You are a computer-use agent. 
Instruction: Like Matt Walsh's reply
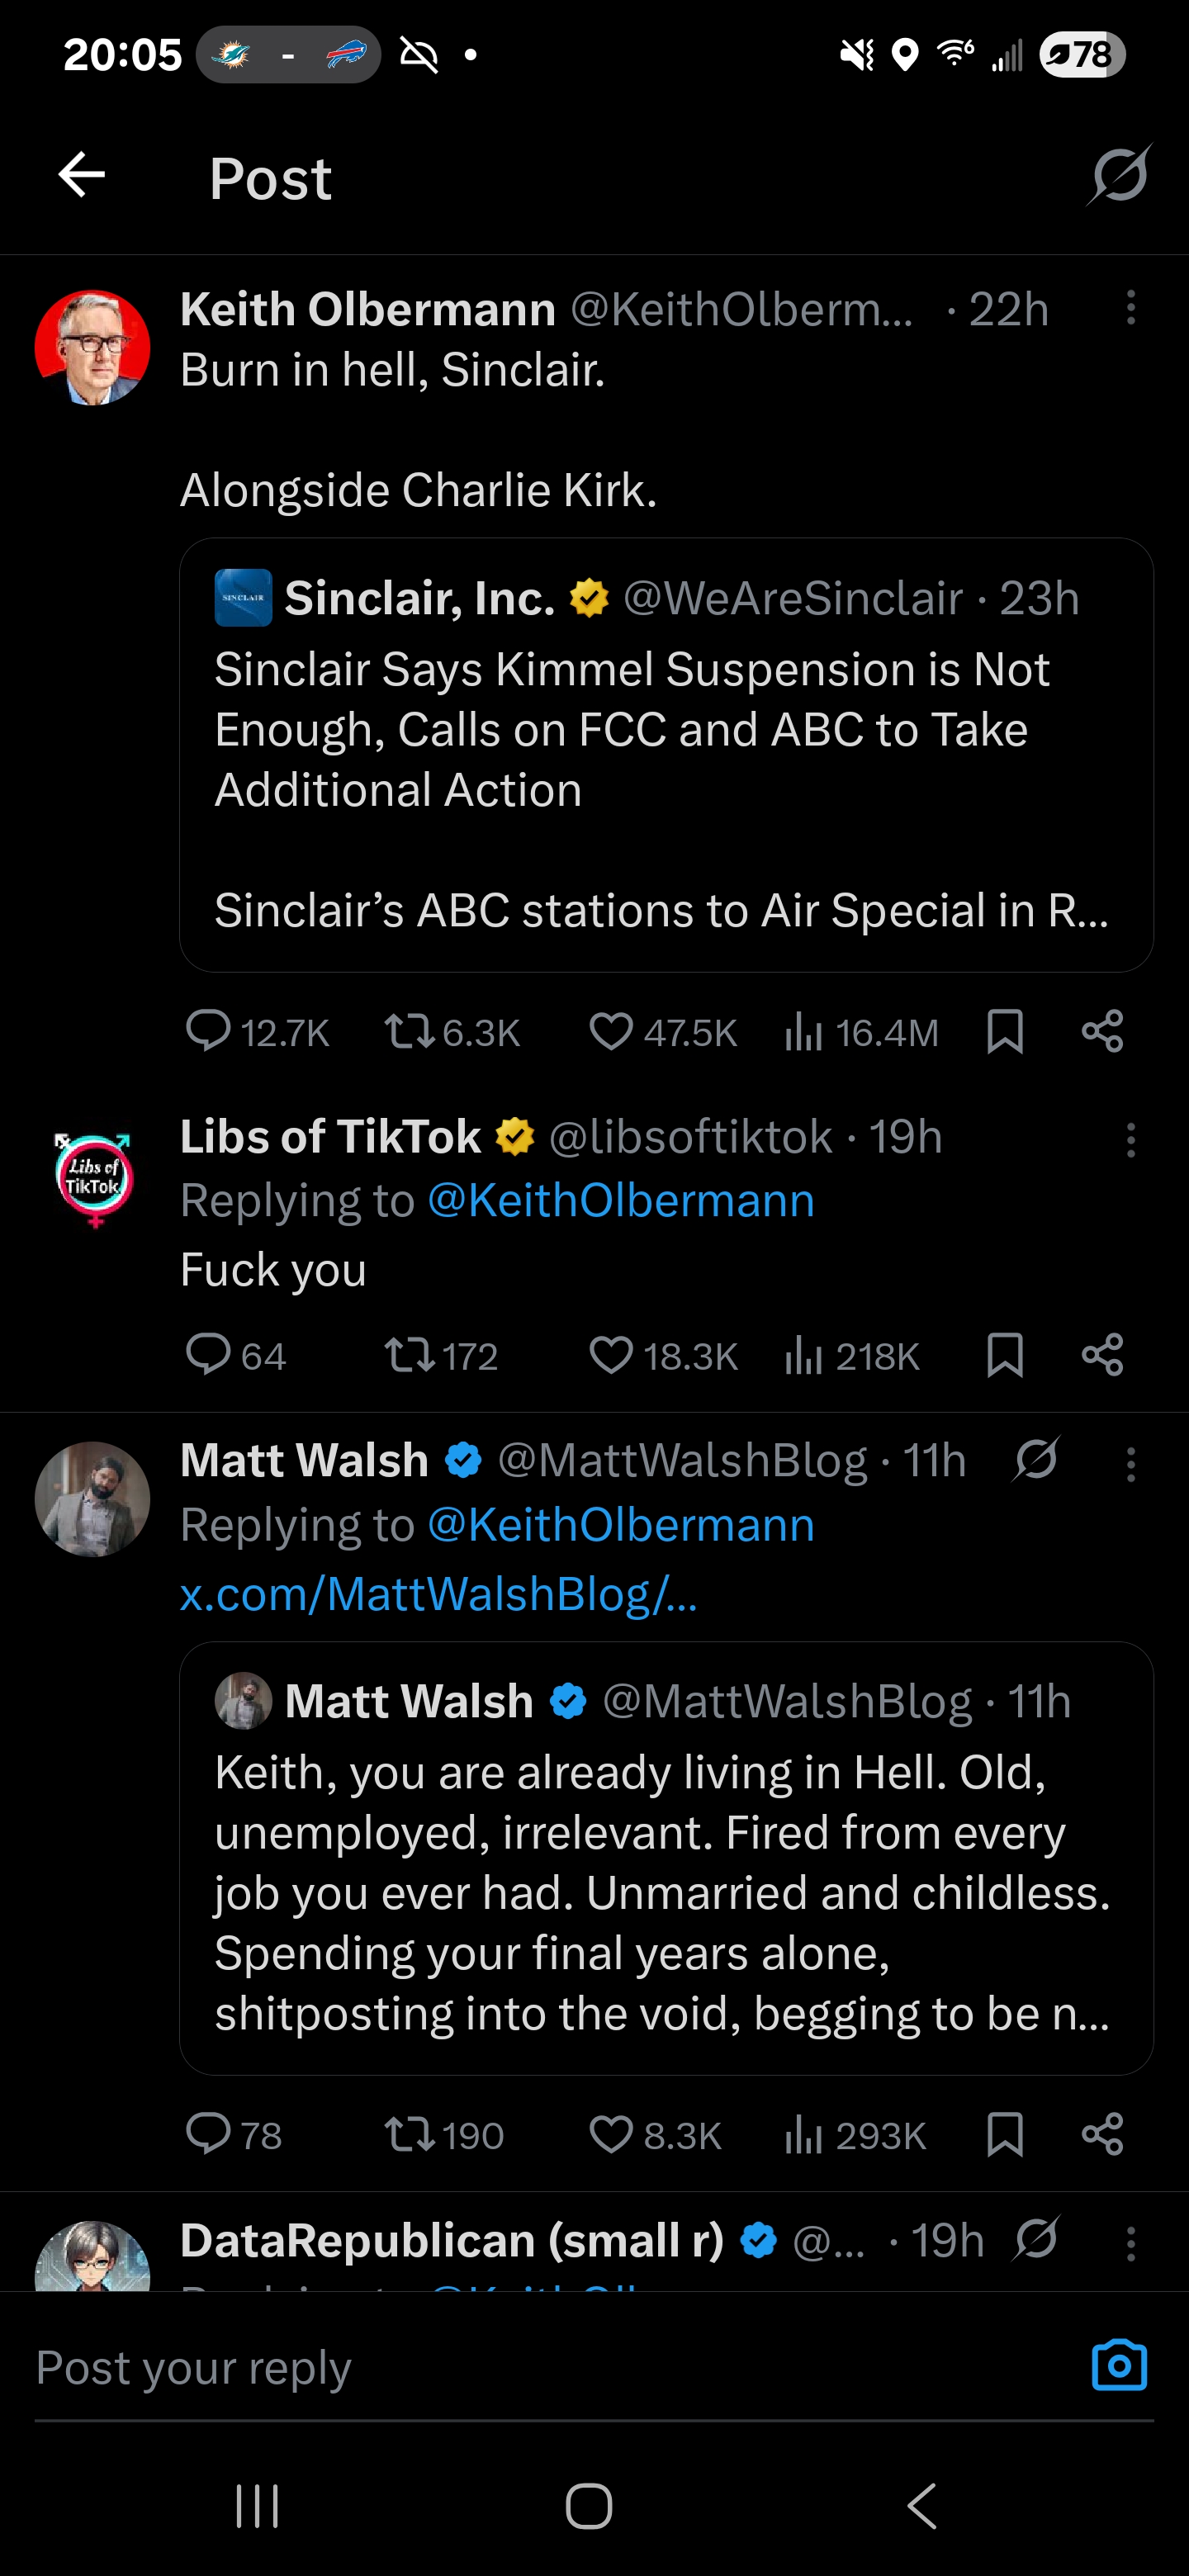pyautogui.click(x=611, y=2135)
